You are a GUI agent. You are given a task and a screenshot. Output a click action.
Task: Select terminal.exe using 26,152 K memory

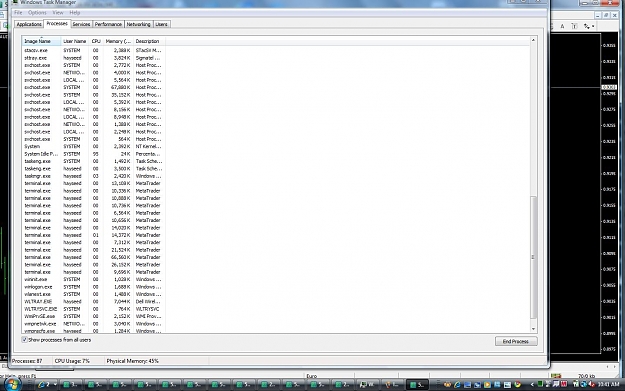coord(94,265)
